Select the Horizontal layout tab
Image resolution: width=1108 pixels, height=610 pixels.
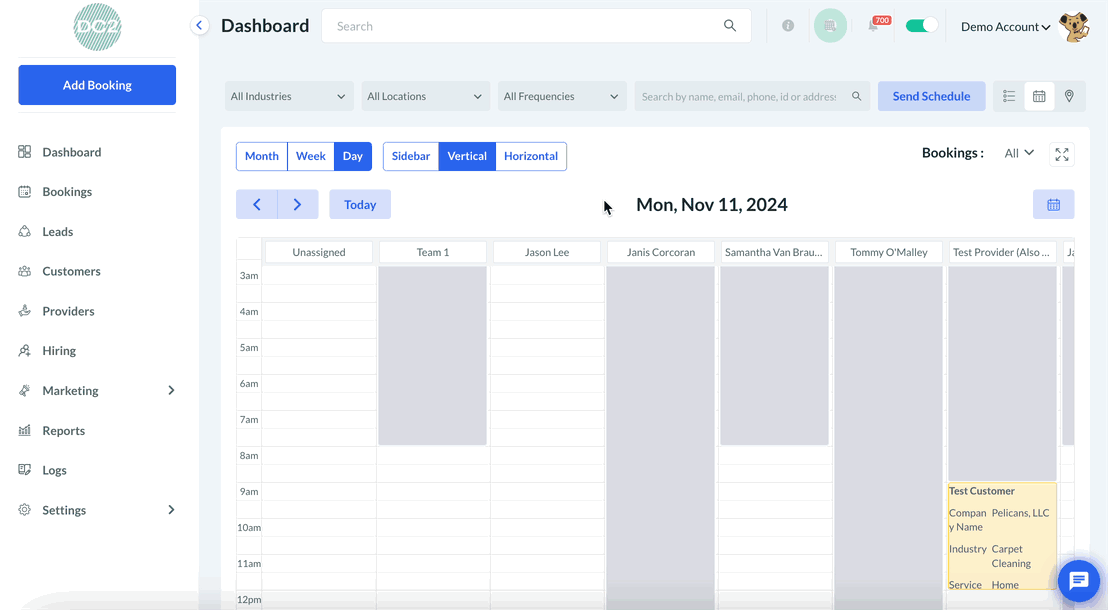(531, 156)
